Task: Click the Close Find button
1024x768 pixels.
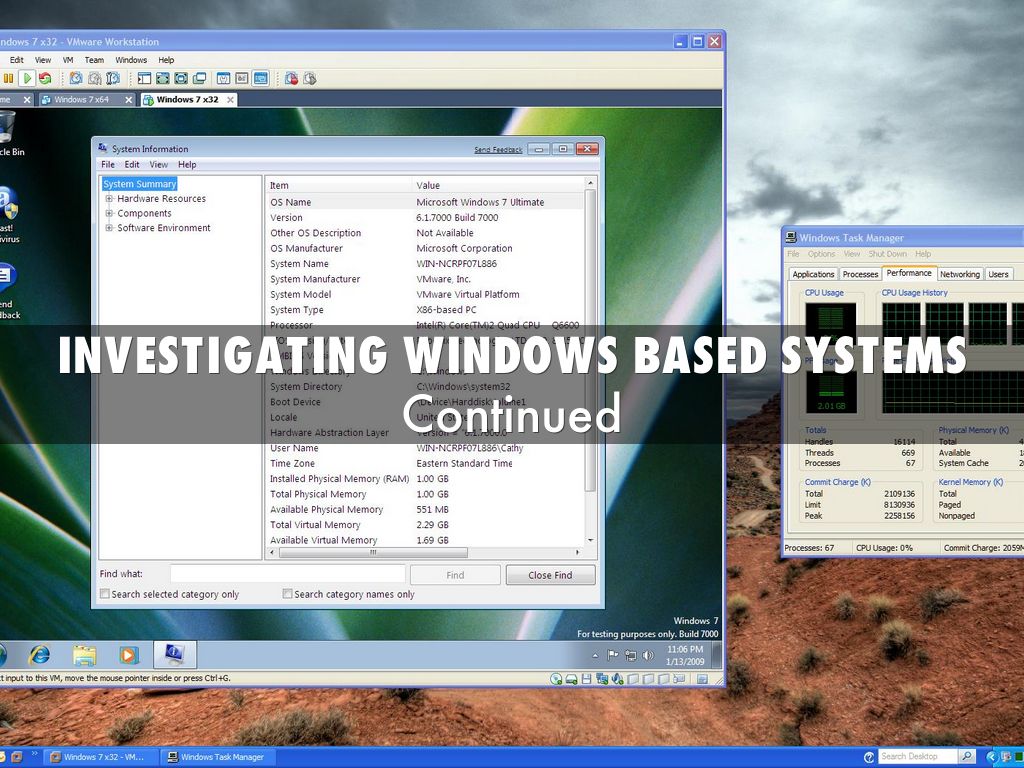Action: click(x=550, y=575)
